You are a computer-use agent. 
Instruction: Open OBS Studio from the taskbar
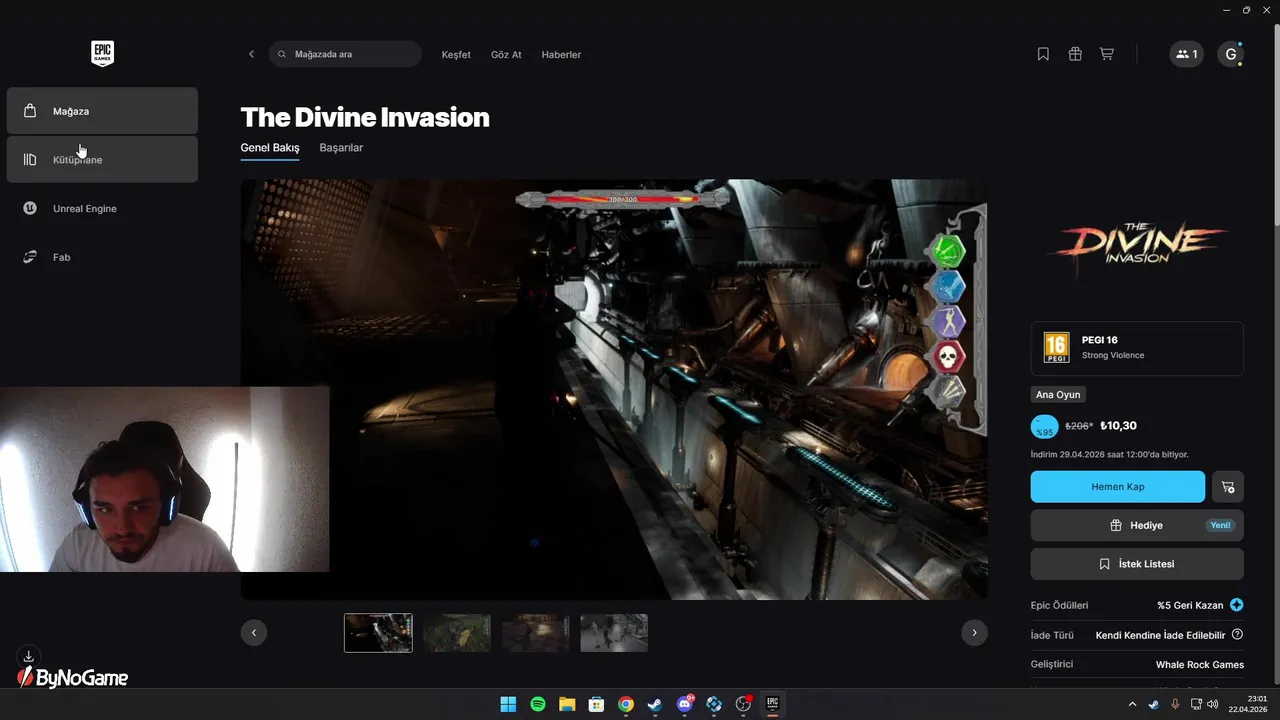click(x=743, y=704)
